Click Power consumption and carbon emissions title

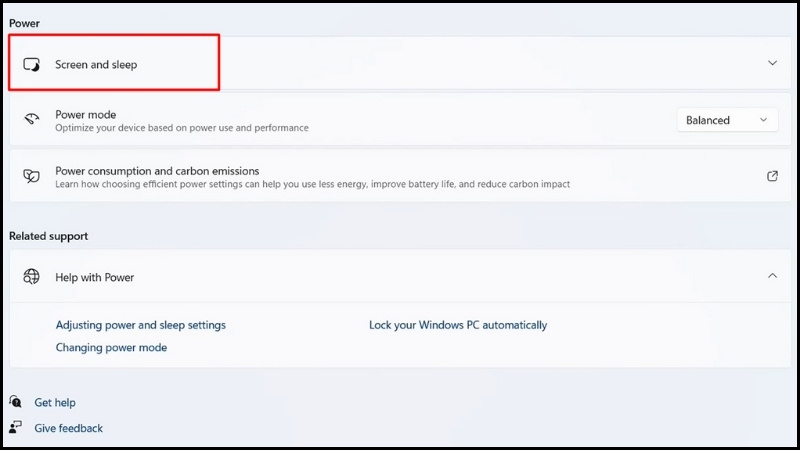157,171
